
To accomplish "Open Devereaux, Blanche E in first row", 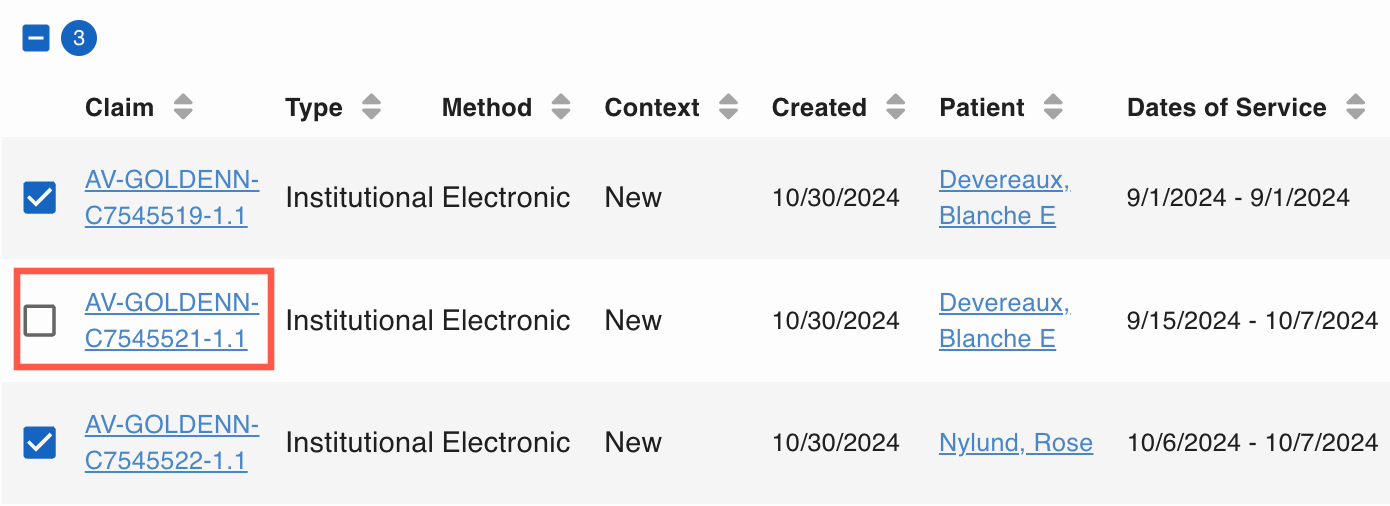I will pos(1004,198).
